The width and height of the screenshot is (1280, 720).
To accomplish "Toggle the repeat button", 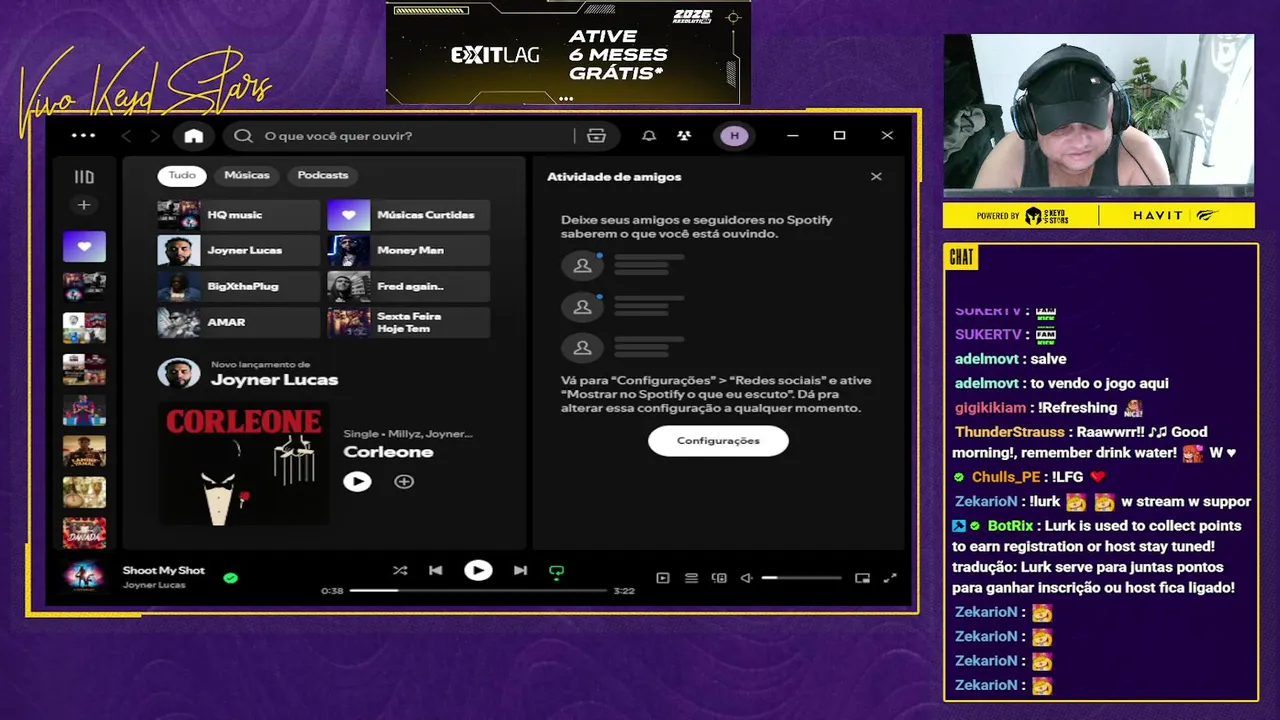I will 557,572.
